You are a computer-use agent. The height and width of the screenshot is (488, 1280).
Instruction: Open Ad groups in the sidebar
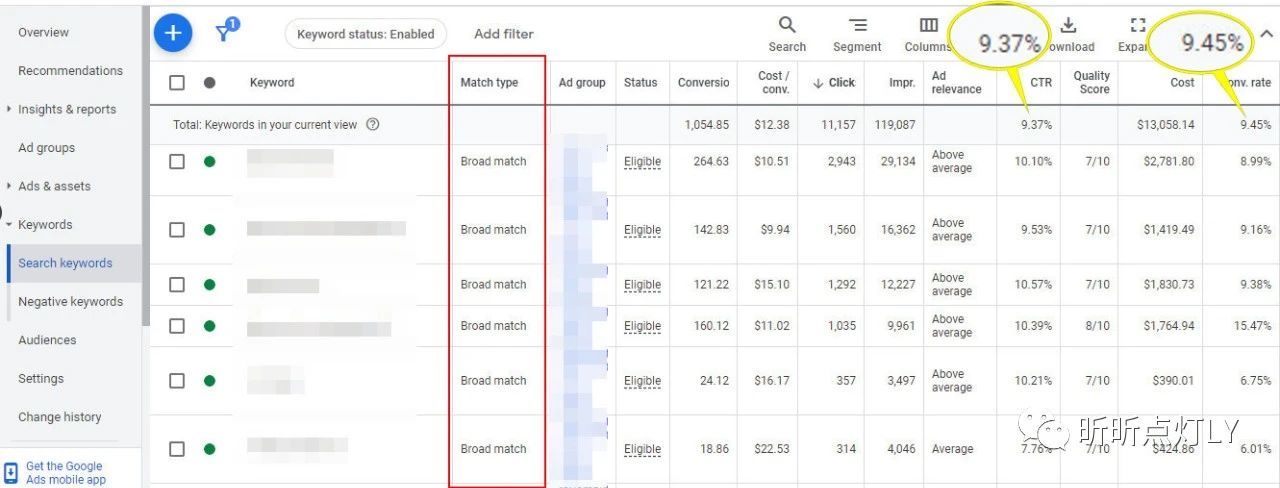tap(46, 148)
